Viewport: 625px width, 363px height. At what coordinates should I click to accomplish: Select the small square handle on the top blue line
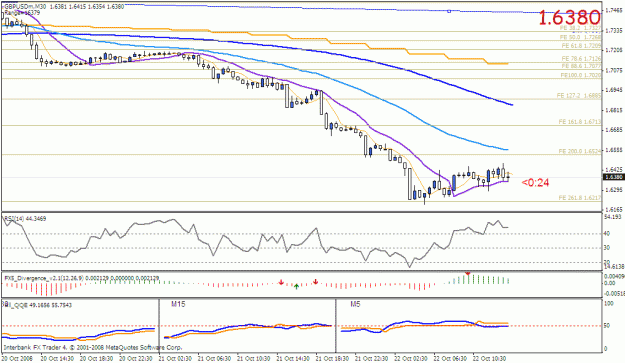[x=449, y=11]
